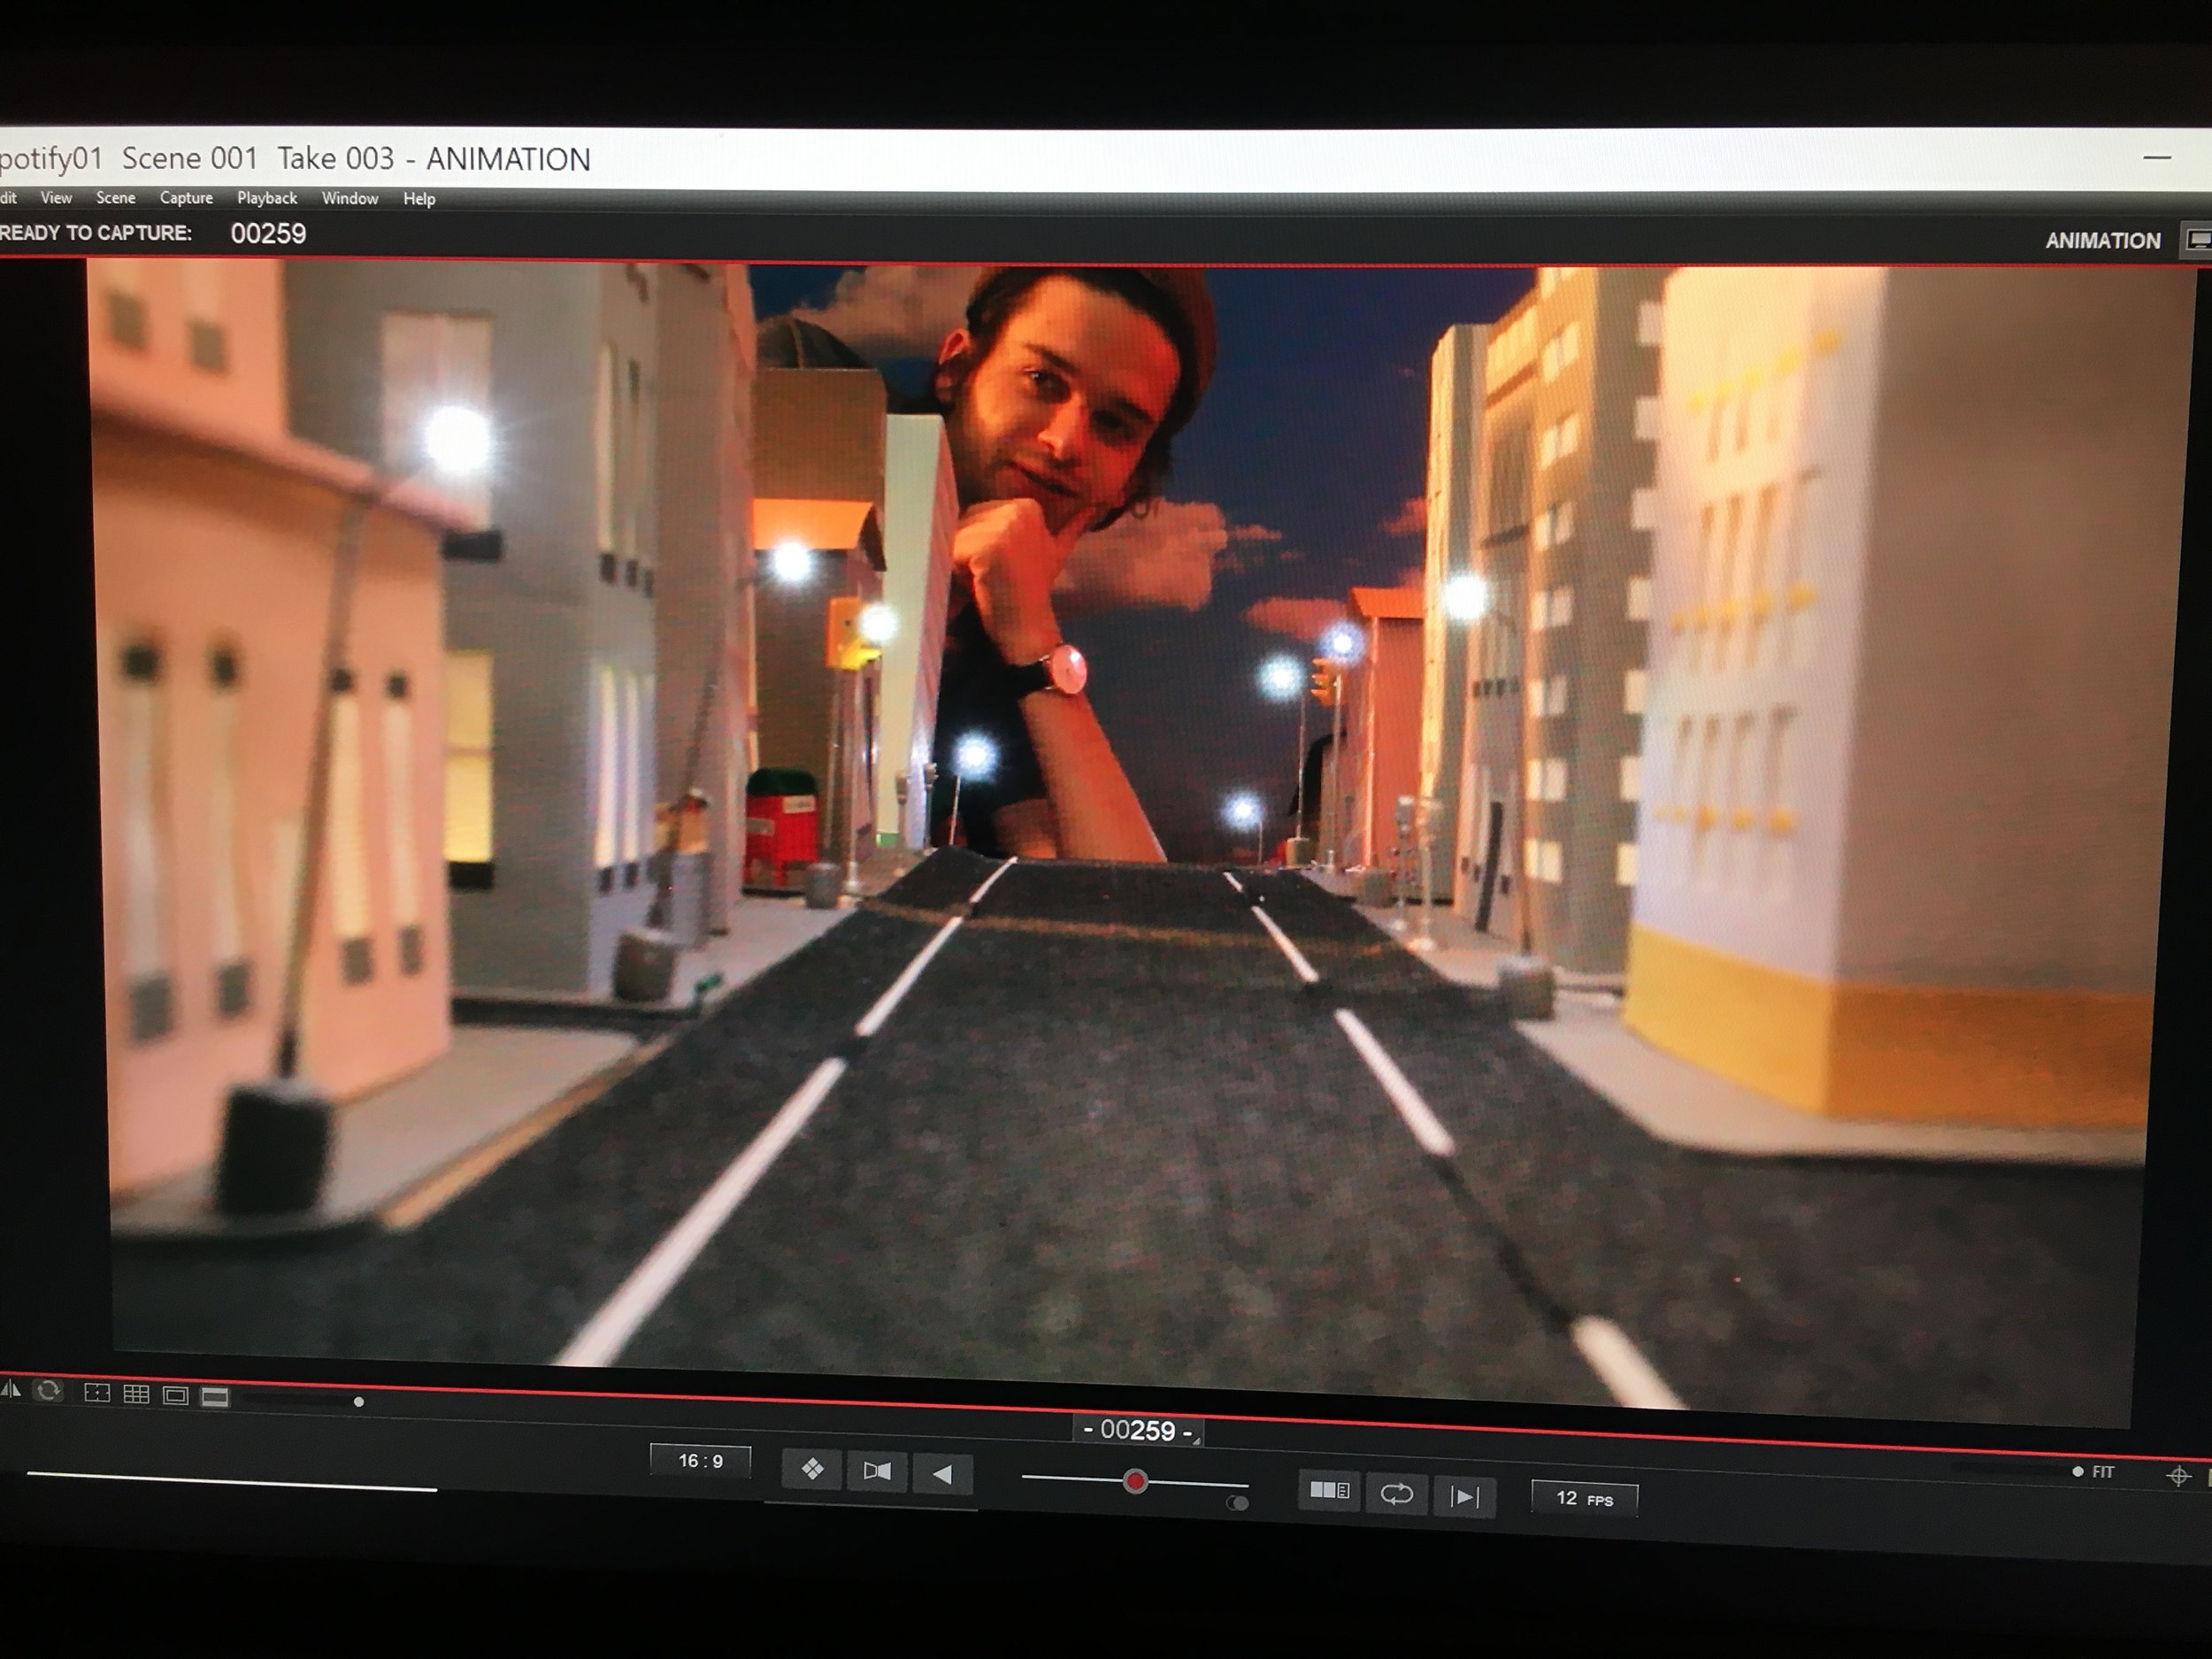Open the Help menu
The width and height of the screenshot is (2212, 1659).
tap(419, 199)
